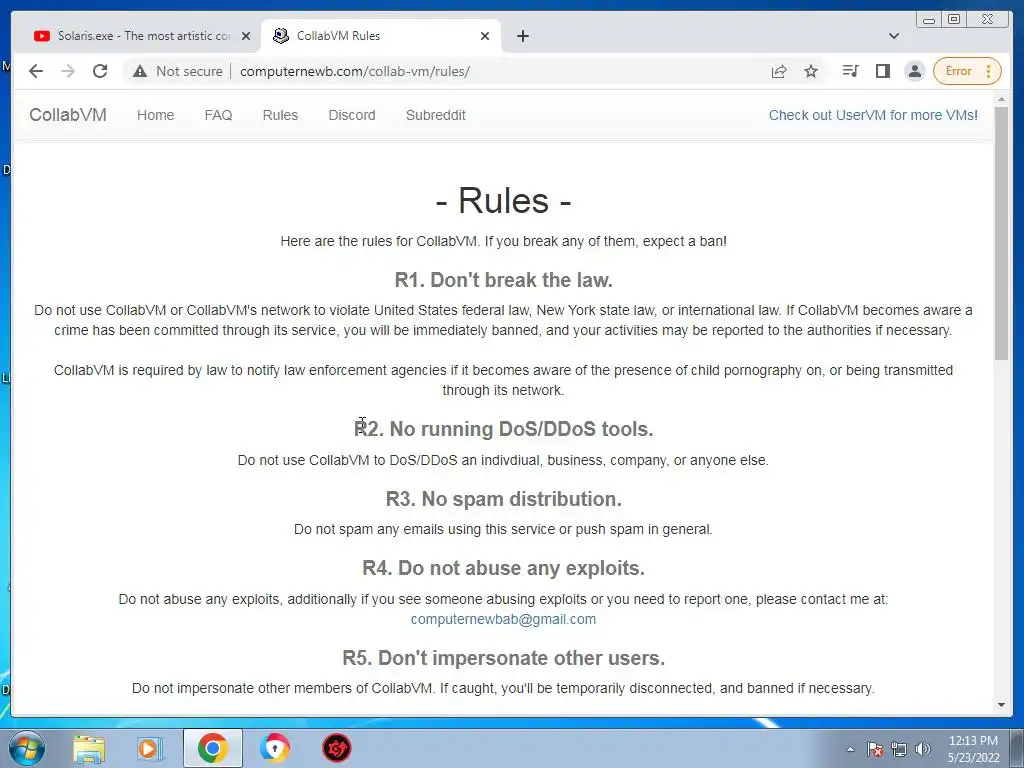The height and width of the screenshot is (768, 1024).
Task: Open Chrome's three-dot menu
Action: (x=989, y=71)
